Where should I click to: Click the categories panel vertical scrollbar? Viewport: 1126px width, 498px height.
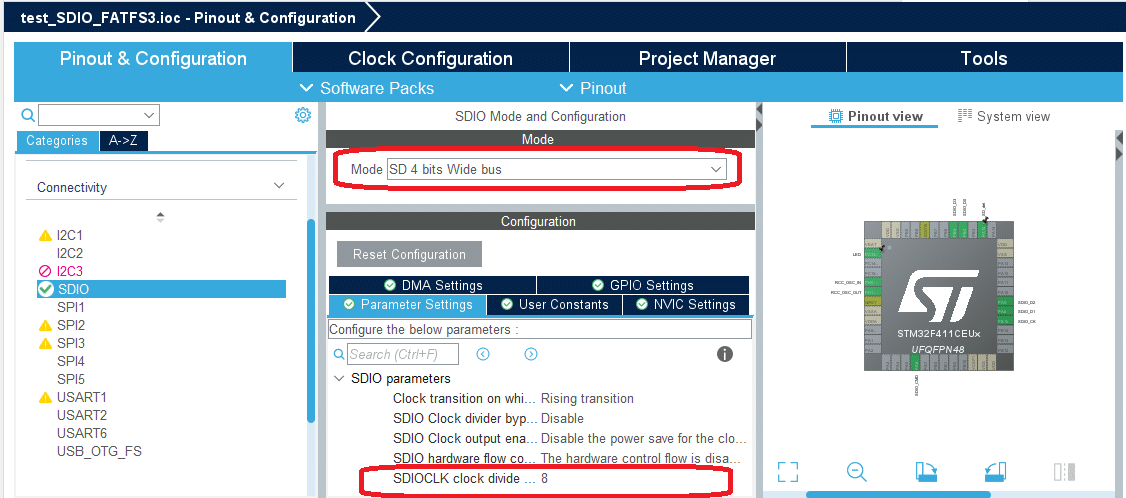pos(311,321)
